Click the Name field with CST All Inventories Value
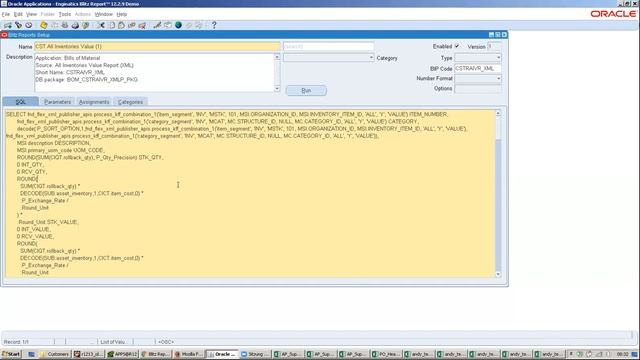This screenshot has width=640, height=360. (158, 47)
